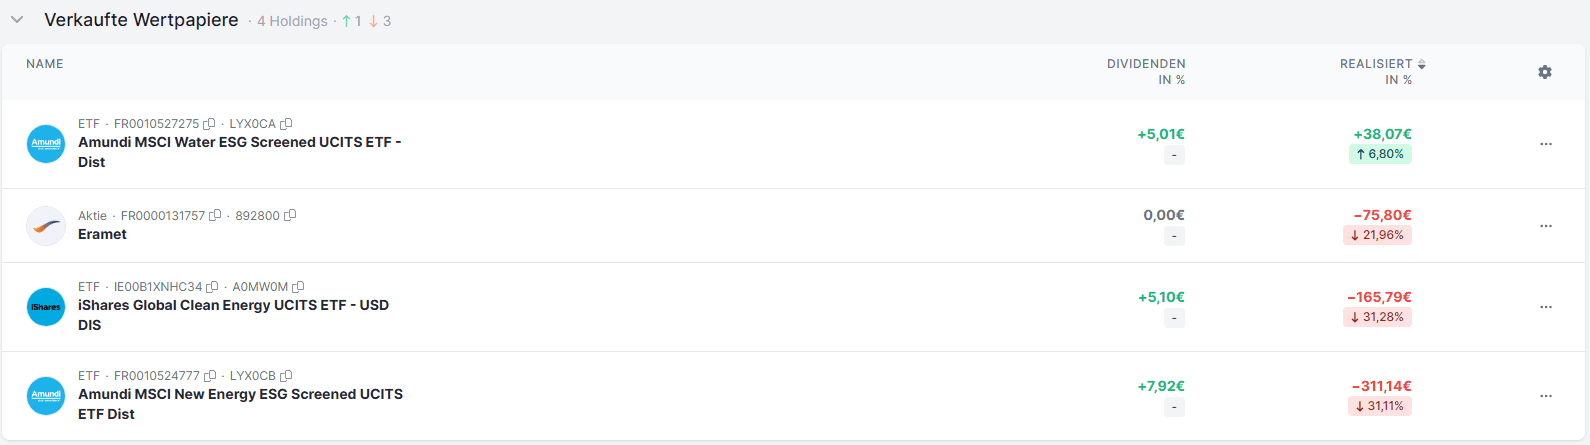1590x445 pixels.
Task: Copy Eramet ISIN FR0000131757
Action: coord(215,216)
